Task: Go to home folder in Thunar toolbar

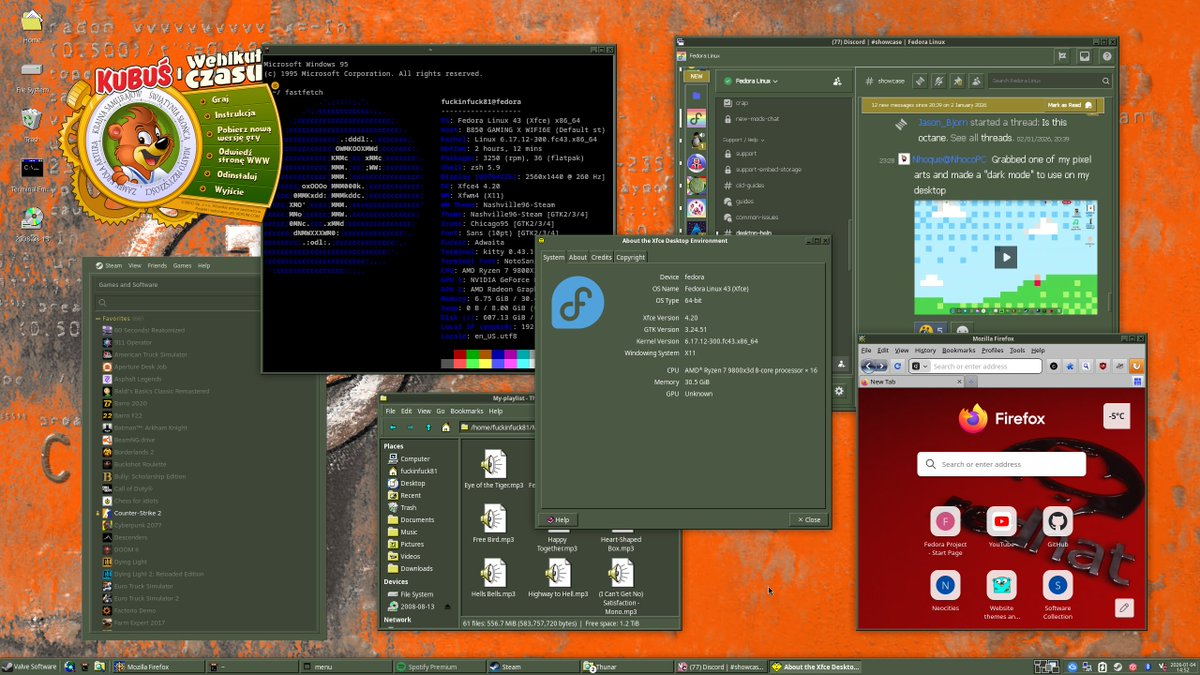Action: (x=446, y=427)
